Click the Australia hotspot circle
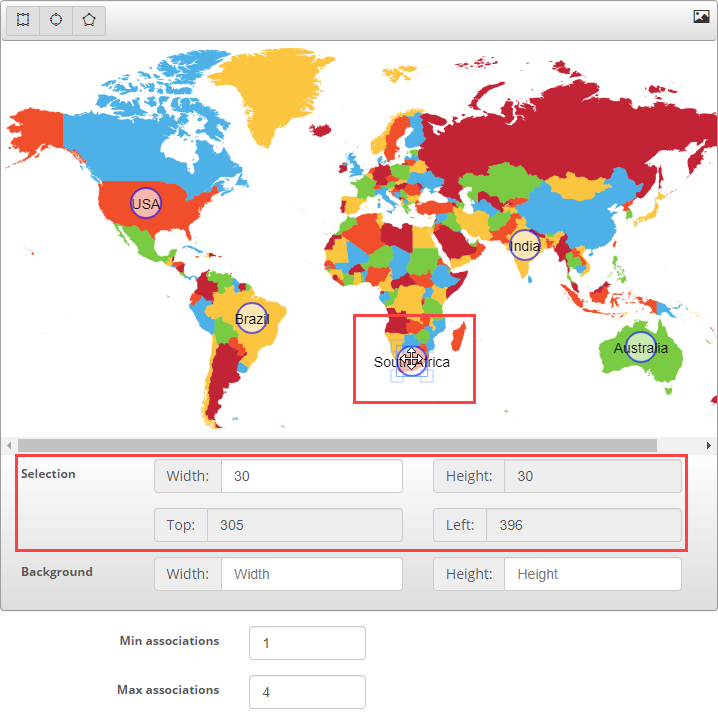This screenshot has height=720, width=718. (641, 347)
